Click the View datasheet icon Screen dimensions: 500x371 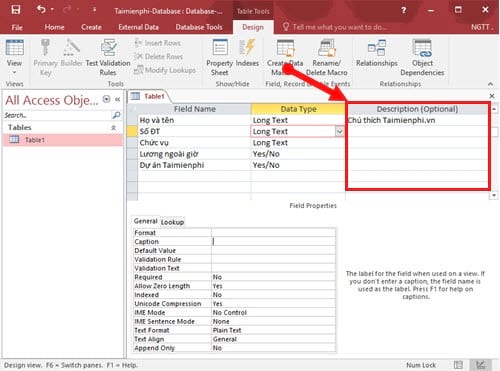click(x=15, y=47)
